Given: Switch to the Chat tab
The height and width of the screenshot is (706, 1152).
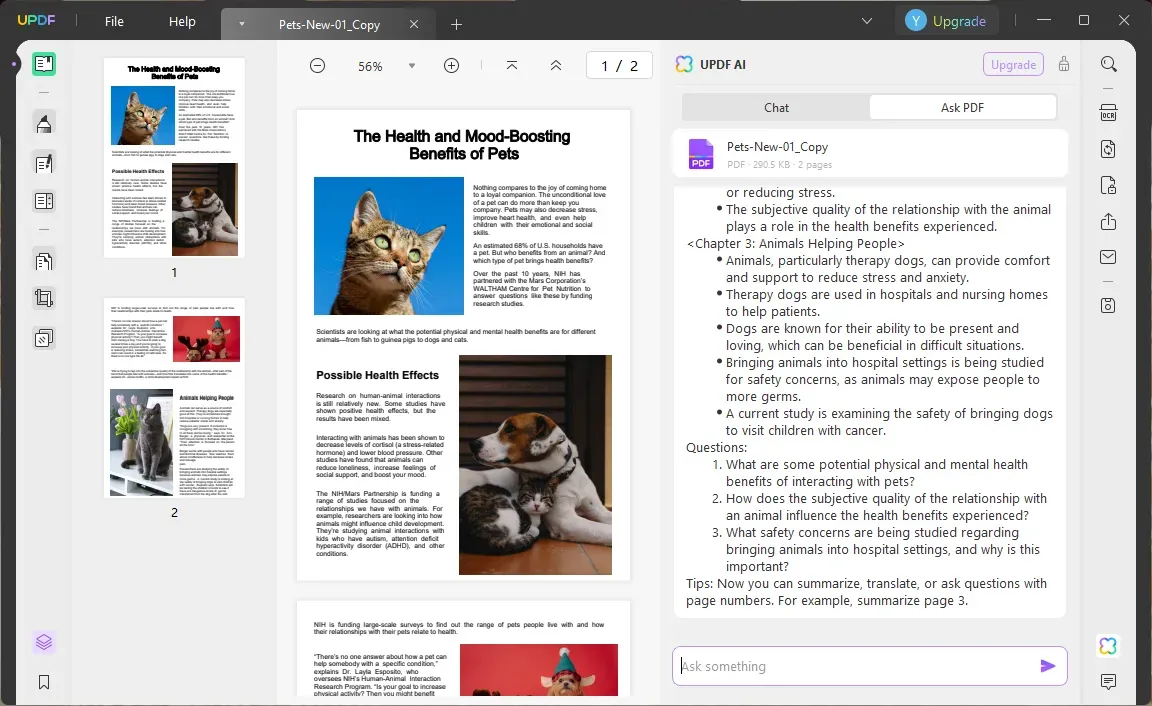Looking at the screenshot, I should (775, 106).
